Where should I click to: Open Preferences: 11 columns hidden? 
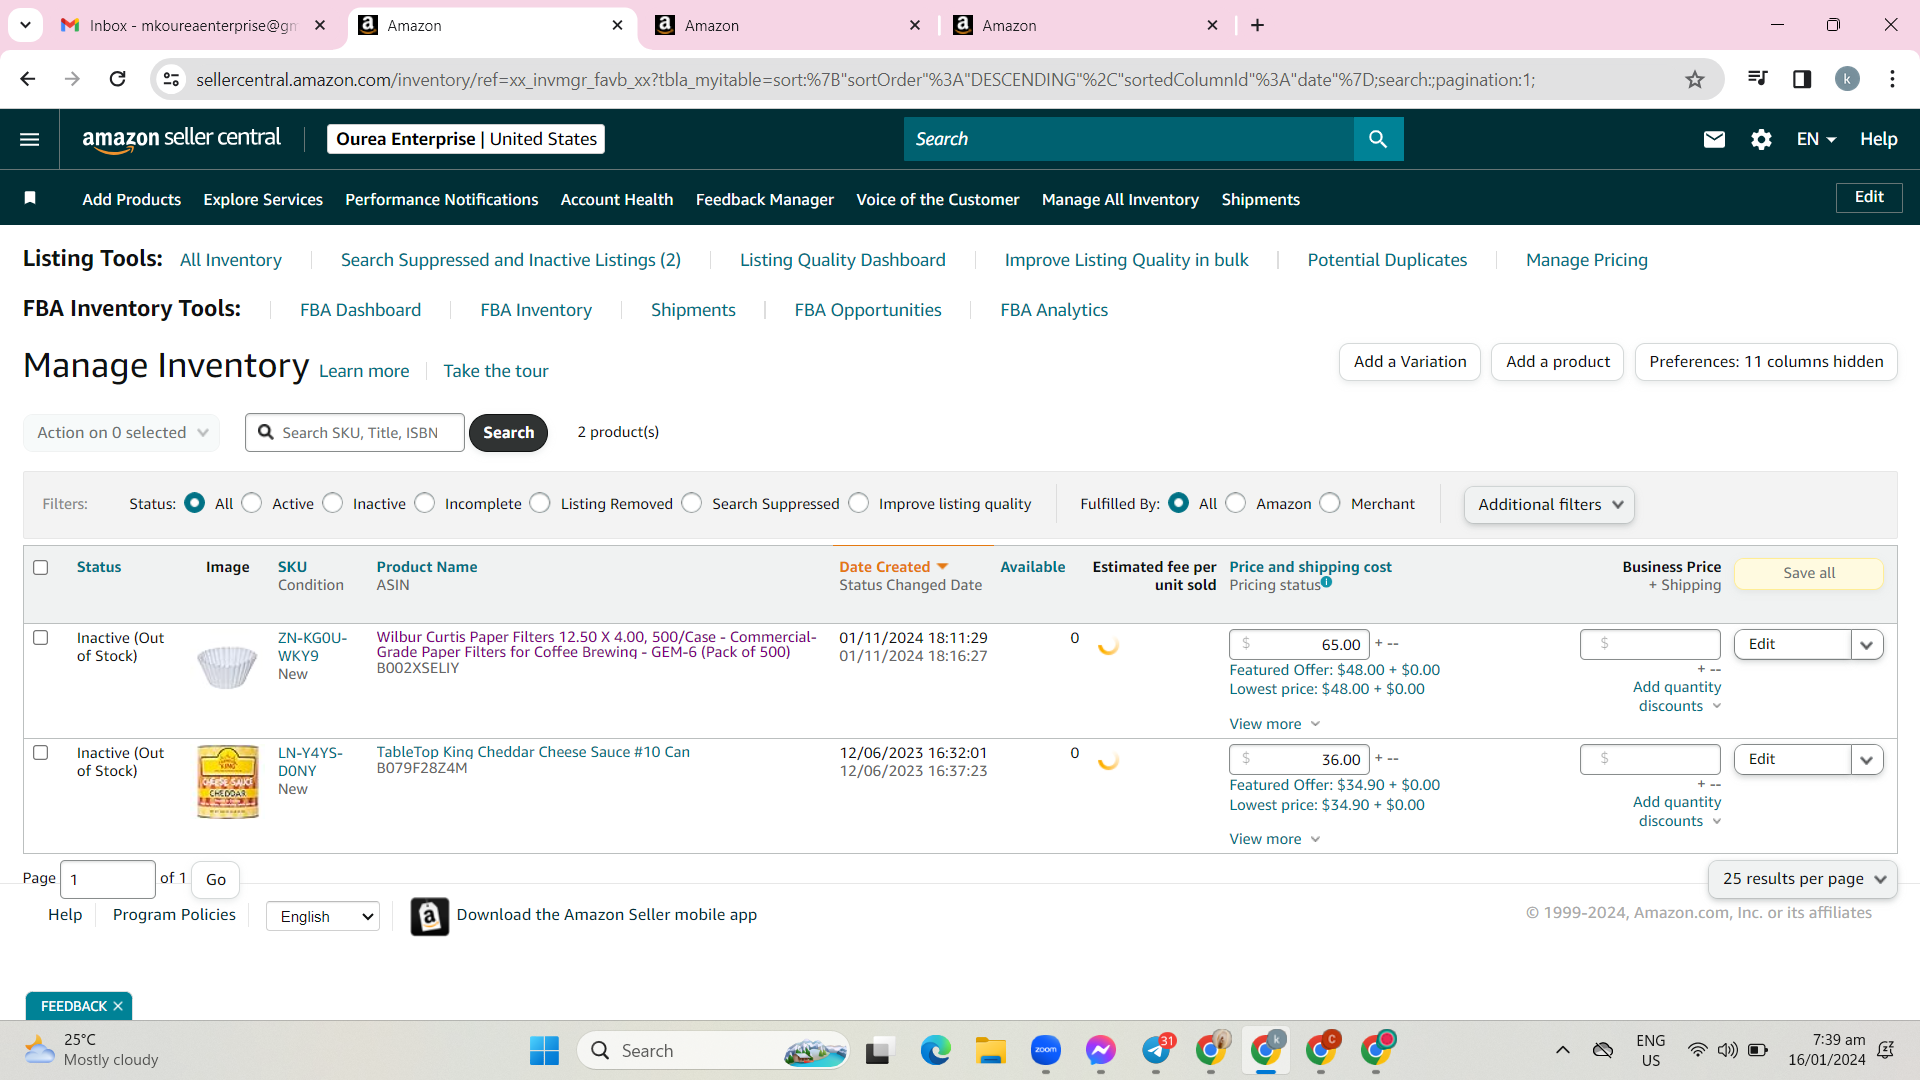(1766, 362)
